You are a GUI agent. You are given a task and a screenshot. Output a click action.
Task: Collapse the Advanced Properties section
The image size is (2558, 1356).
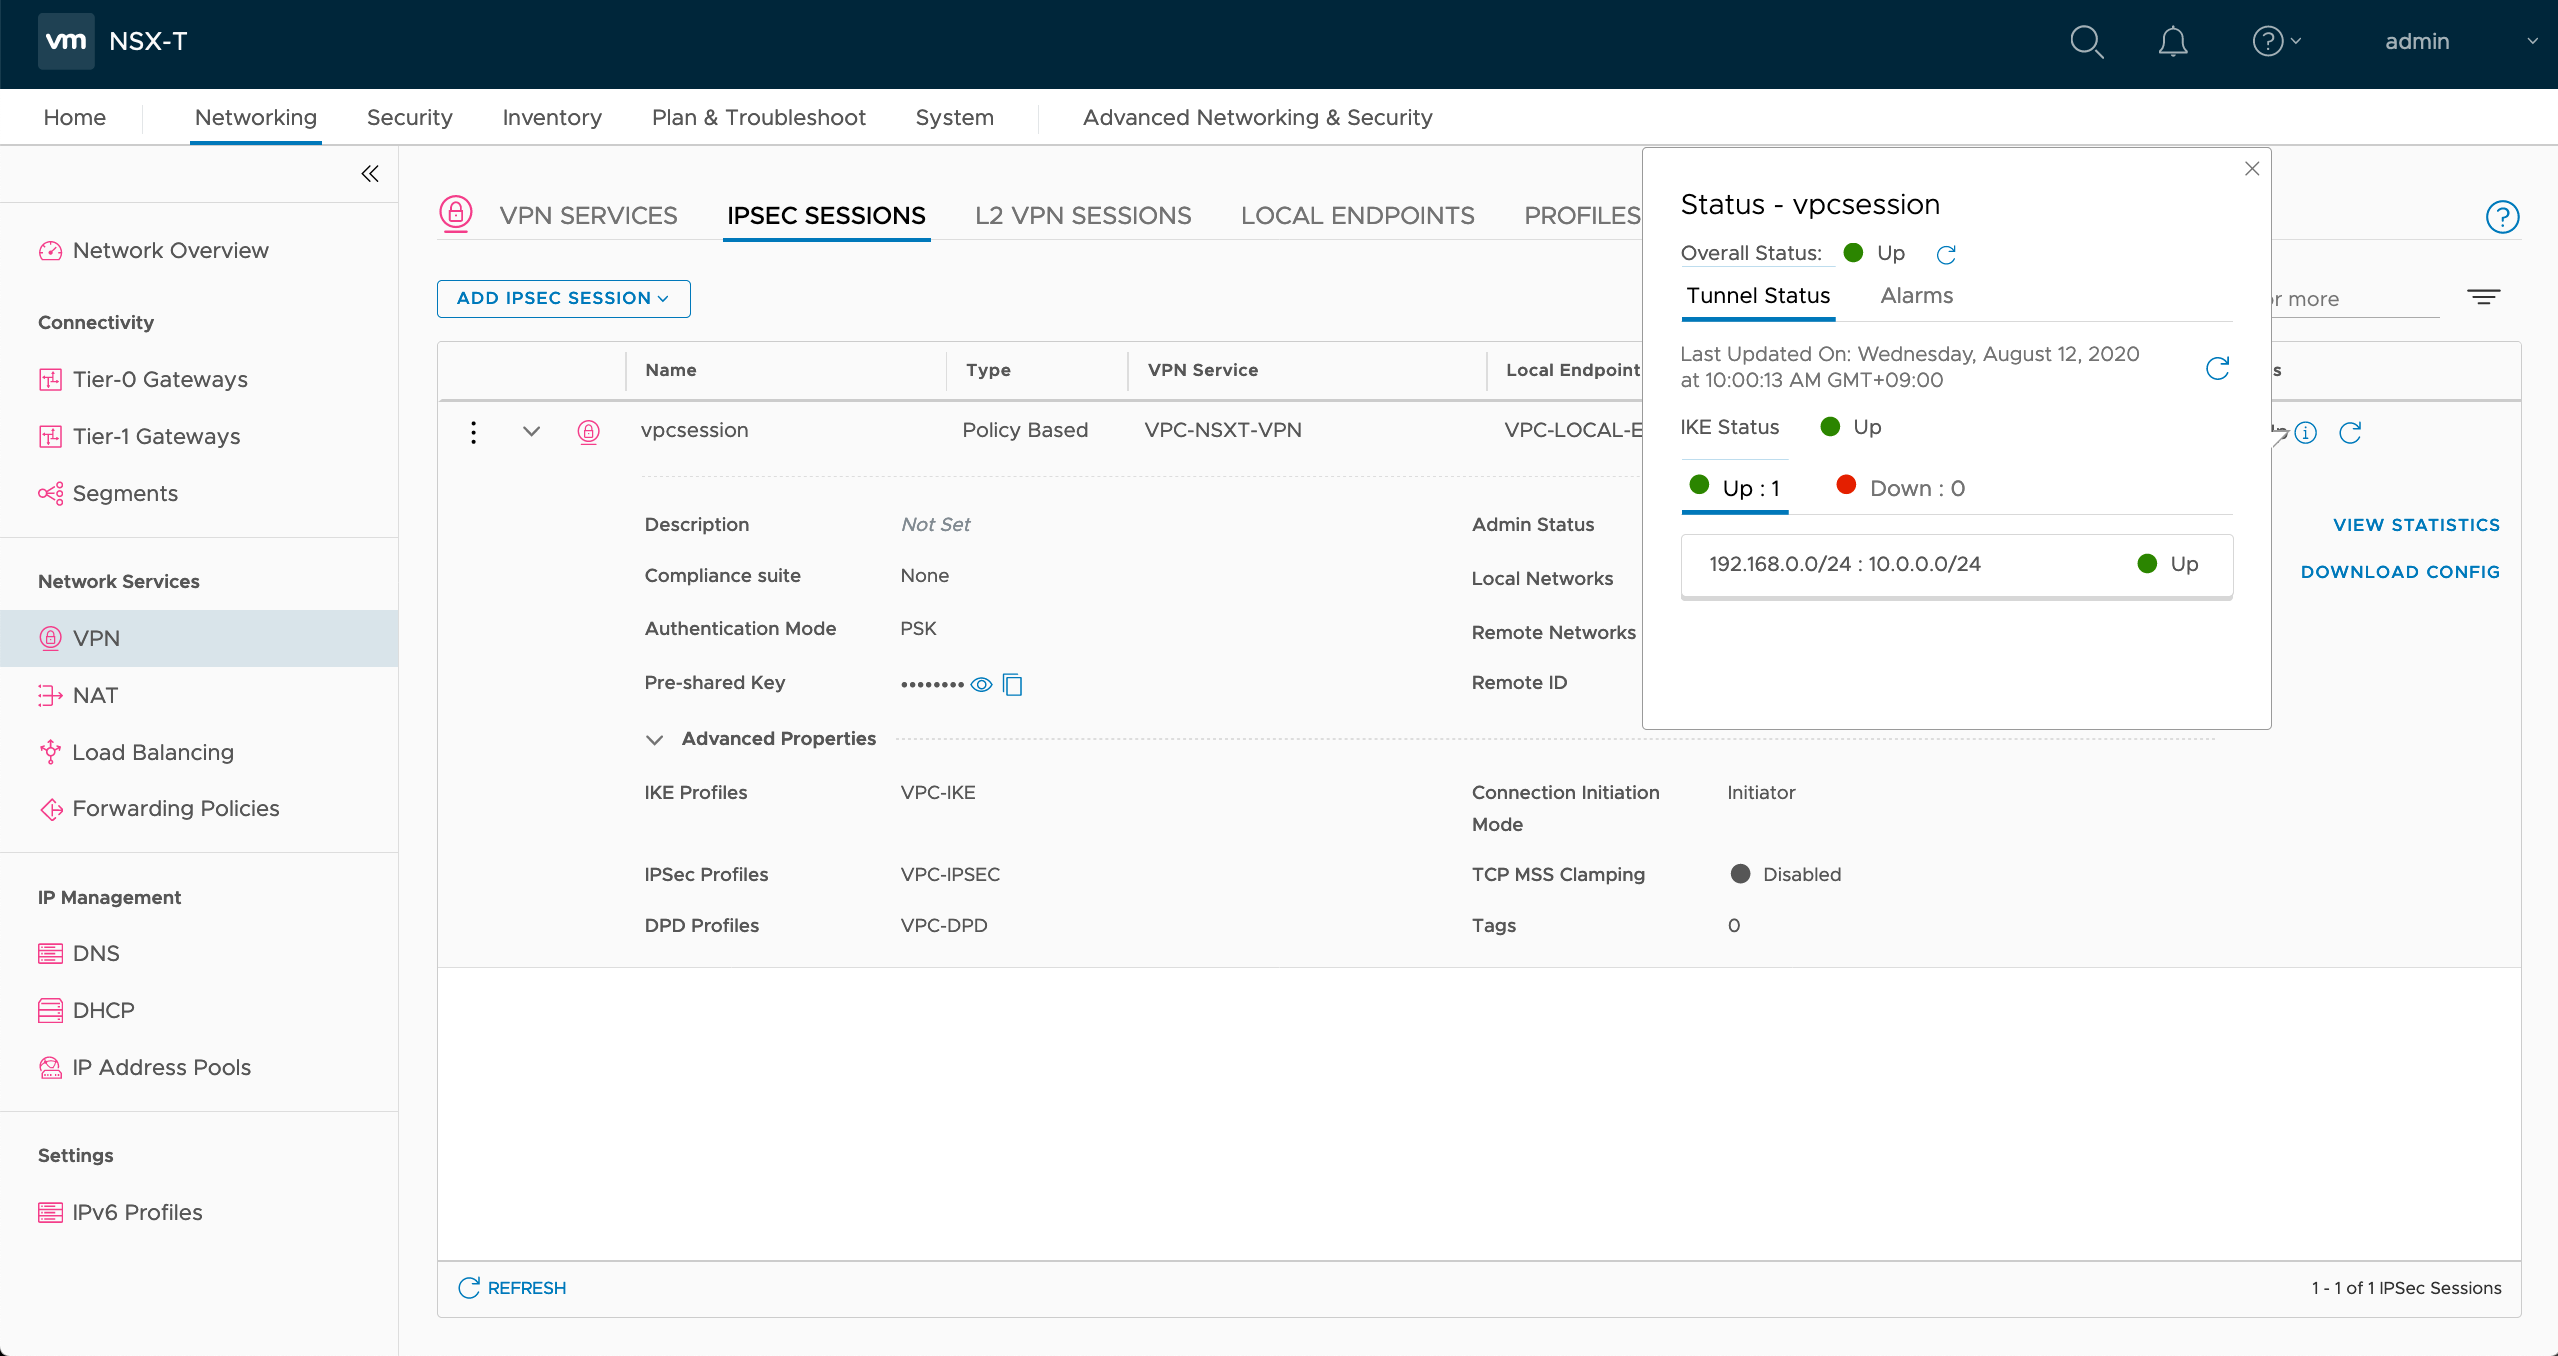pyautogui.click(x=655, y=740)
